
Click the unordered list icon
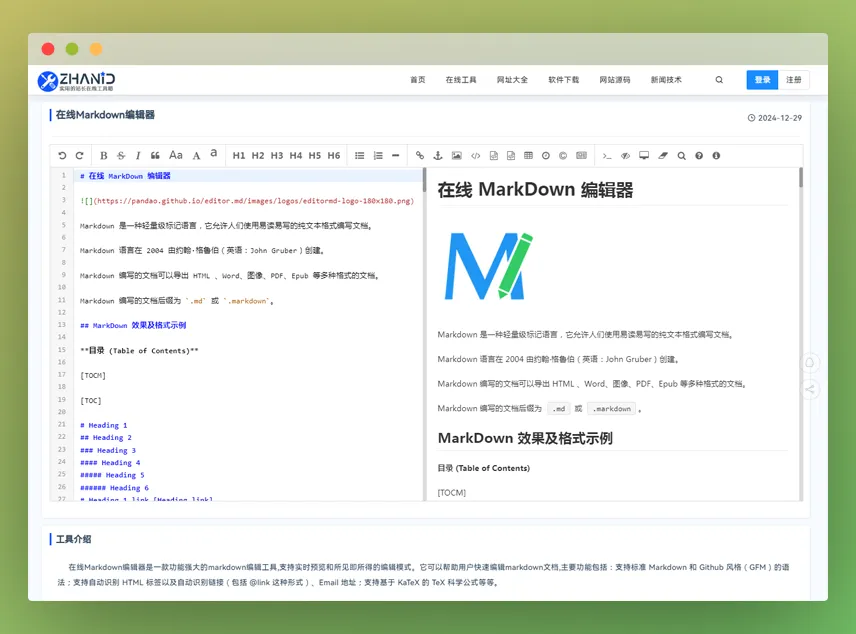click(x=361, y=155)
